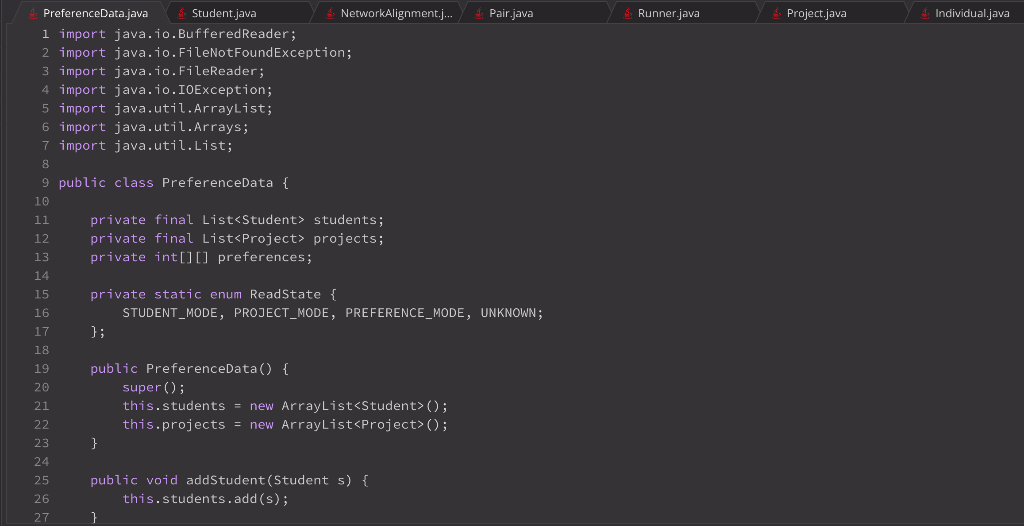Click line number 9 in gutter
The width and height of the screenshot is (1024, 526).
(x=45, y=183)
